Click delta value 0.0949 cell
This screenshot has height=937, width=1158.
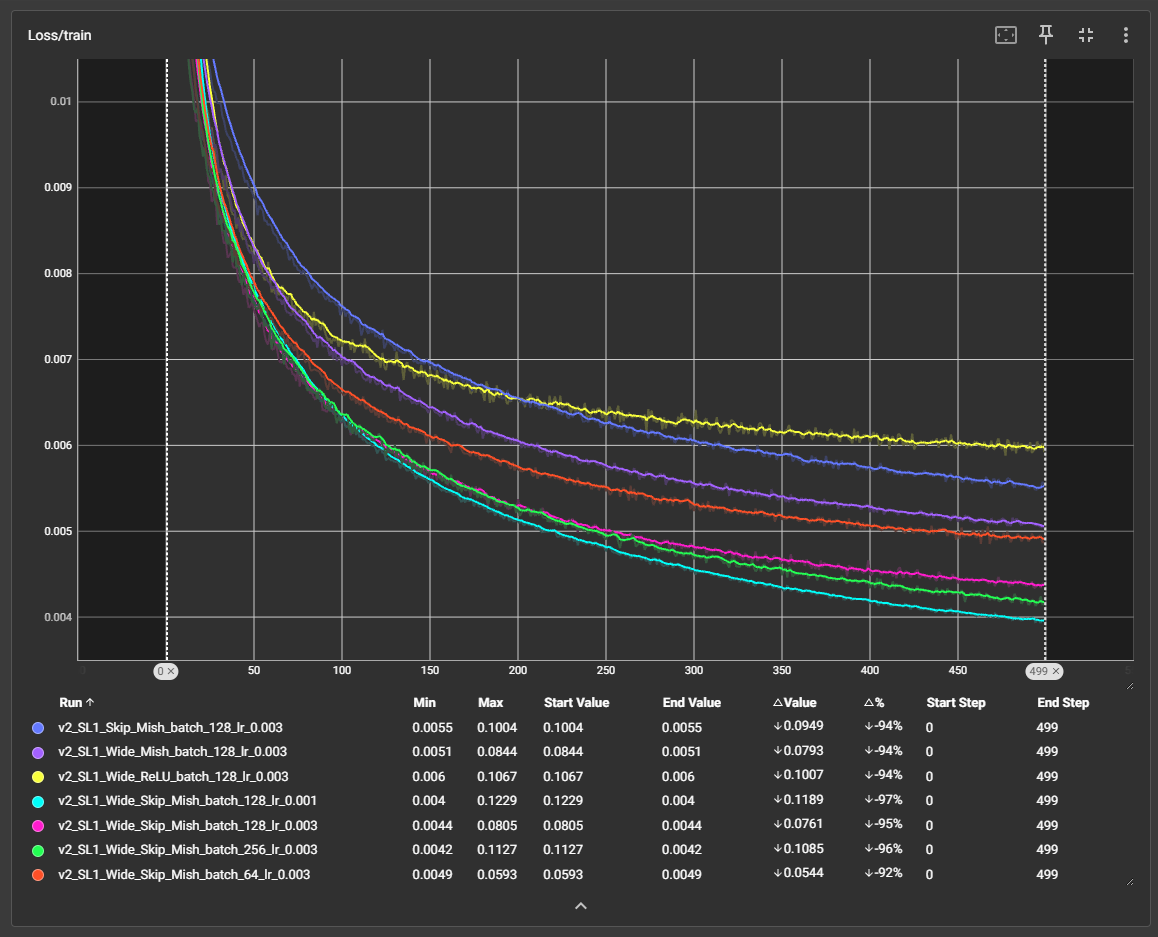(x=798, y=726)
